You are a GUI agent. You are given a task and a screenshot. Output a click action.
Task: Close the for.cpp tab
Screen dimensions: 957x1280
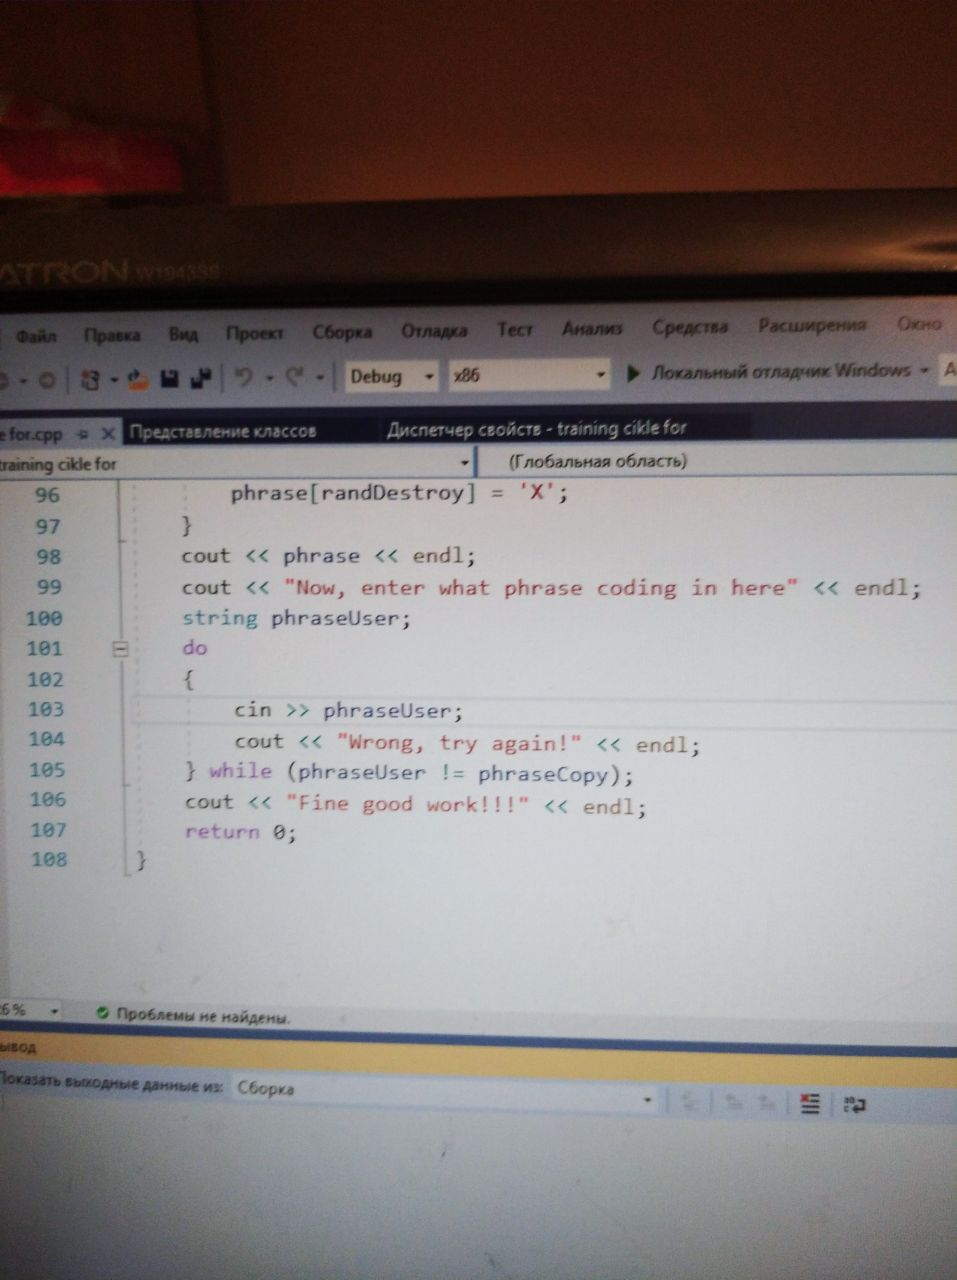coord(108,435)
